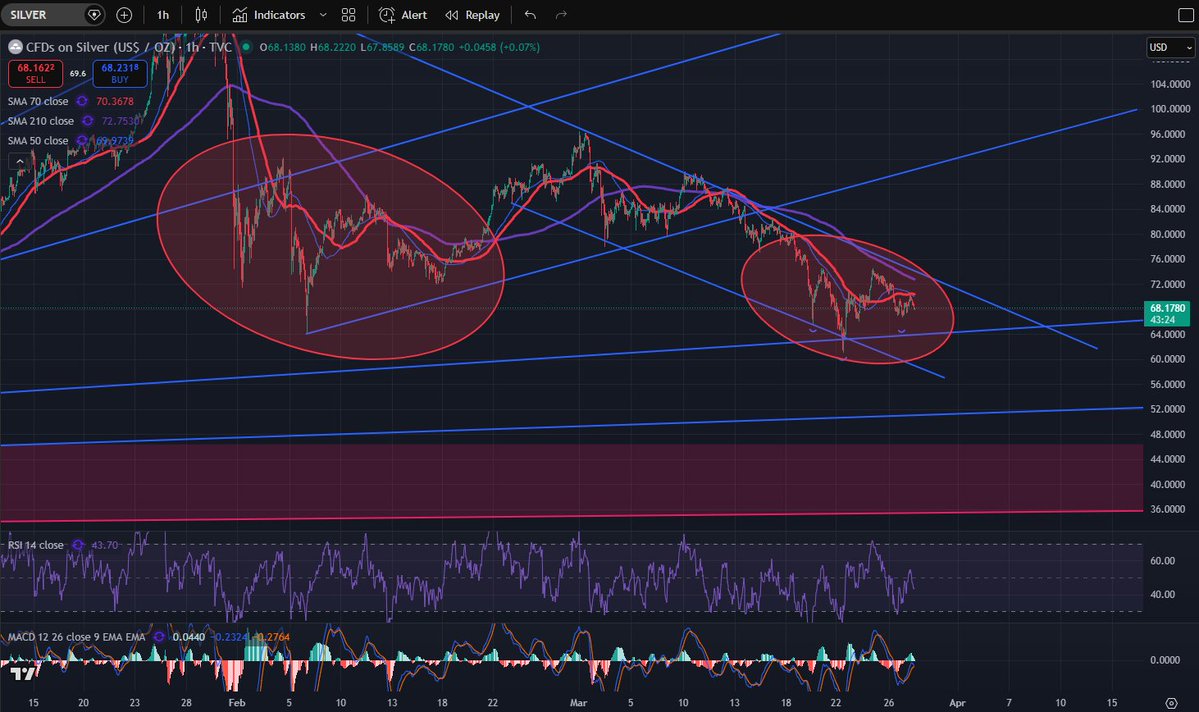Click the plus icon to compare symbols
Image resolution: width=1199 pixels, height=712 pixels.
point(124,15)
